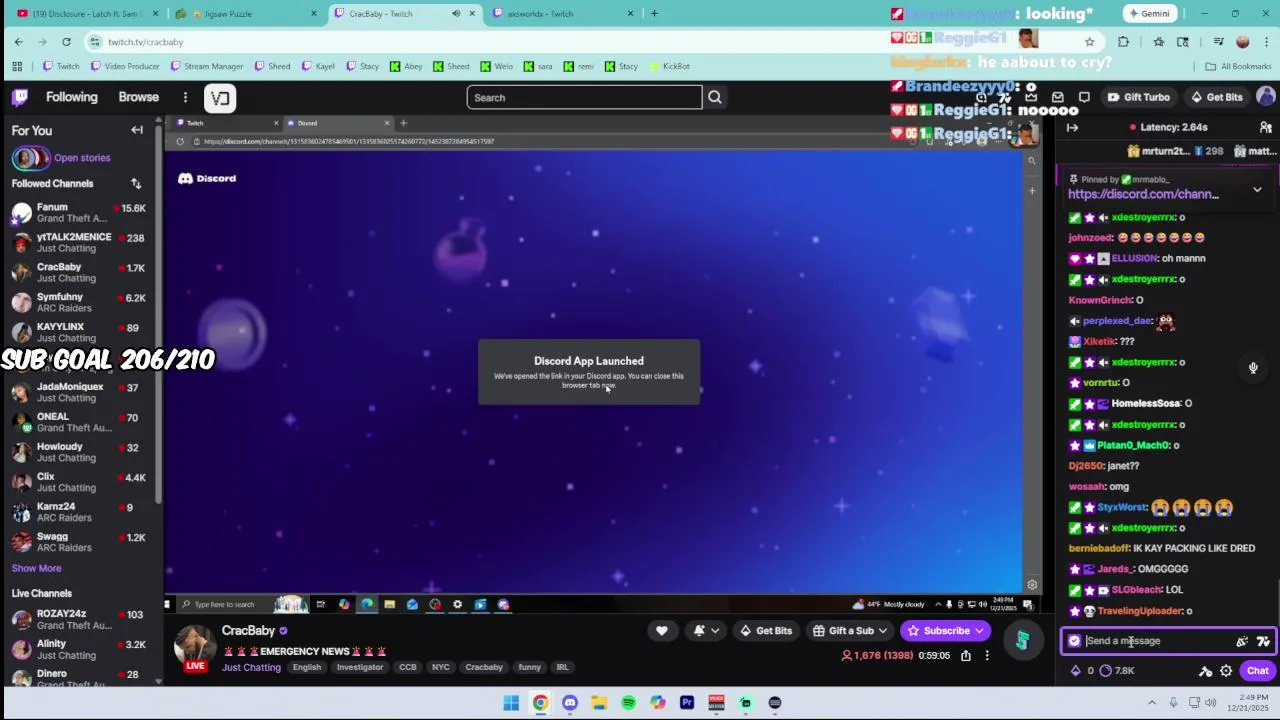
Task: Share the stream via share icon
Action: pyautogui.click(x=966, y=656)
